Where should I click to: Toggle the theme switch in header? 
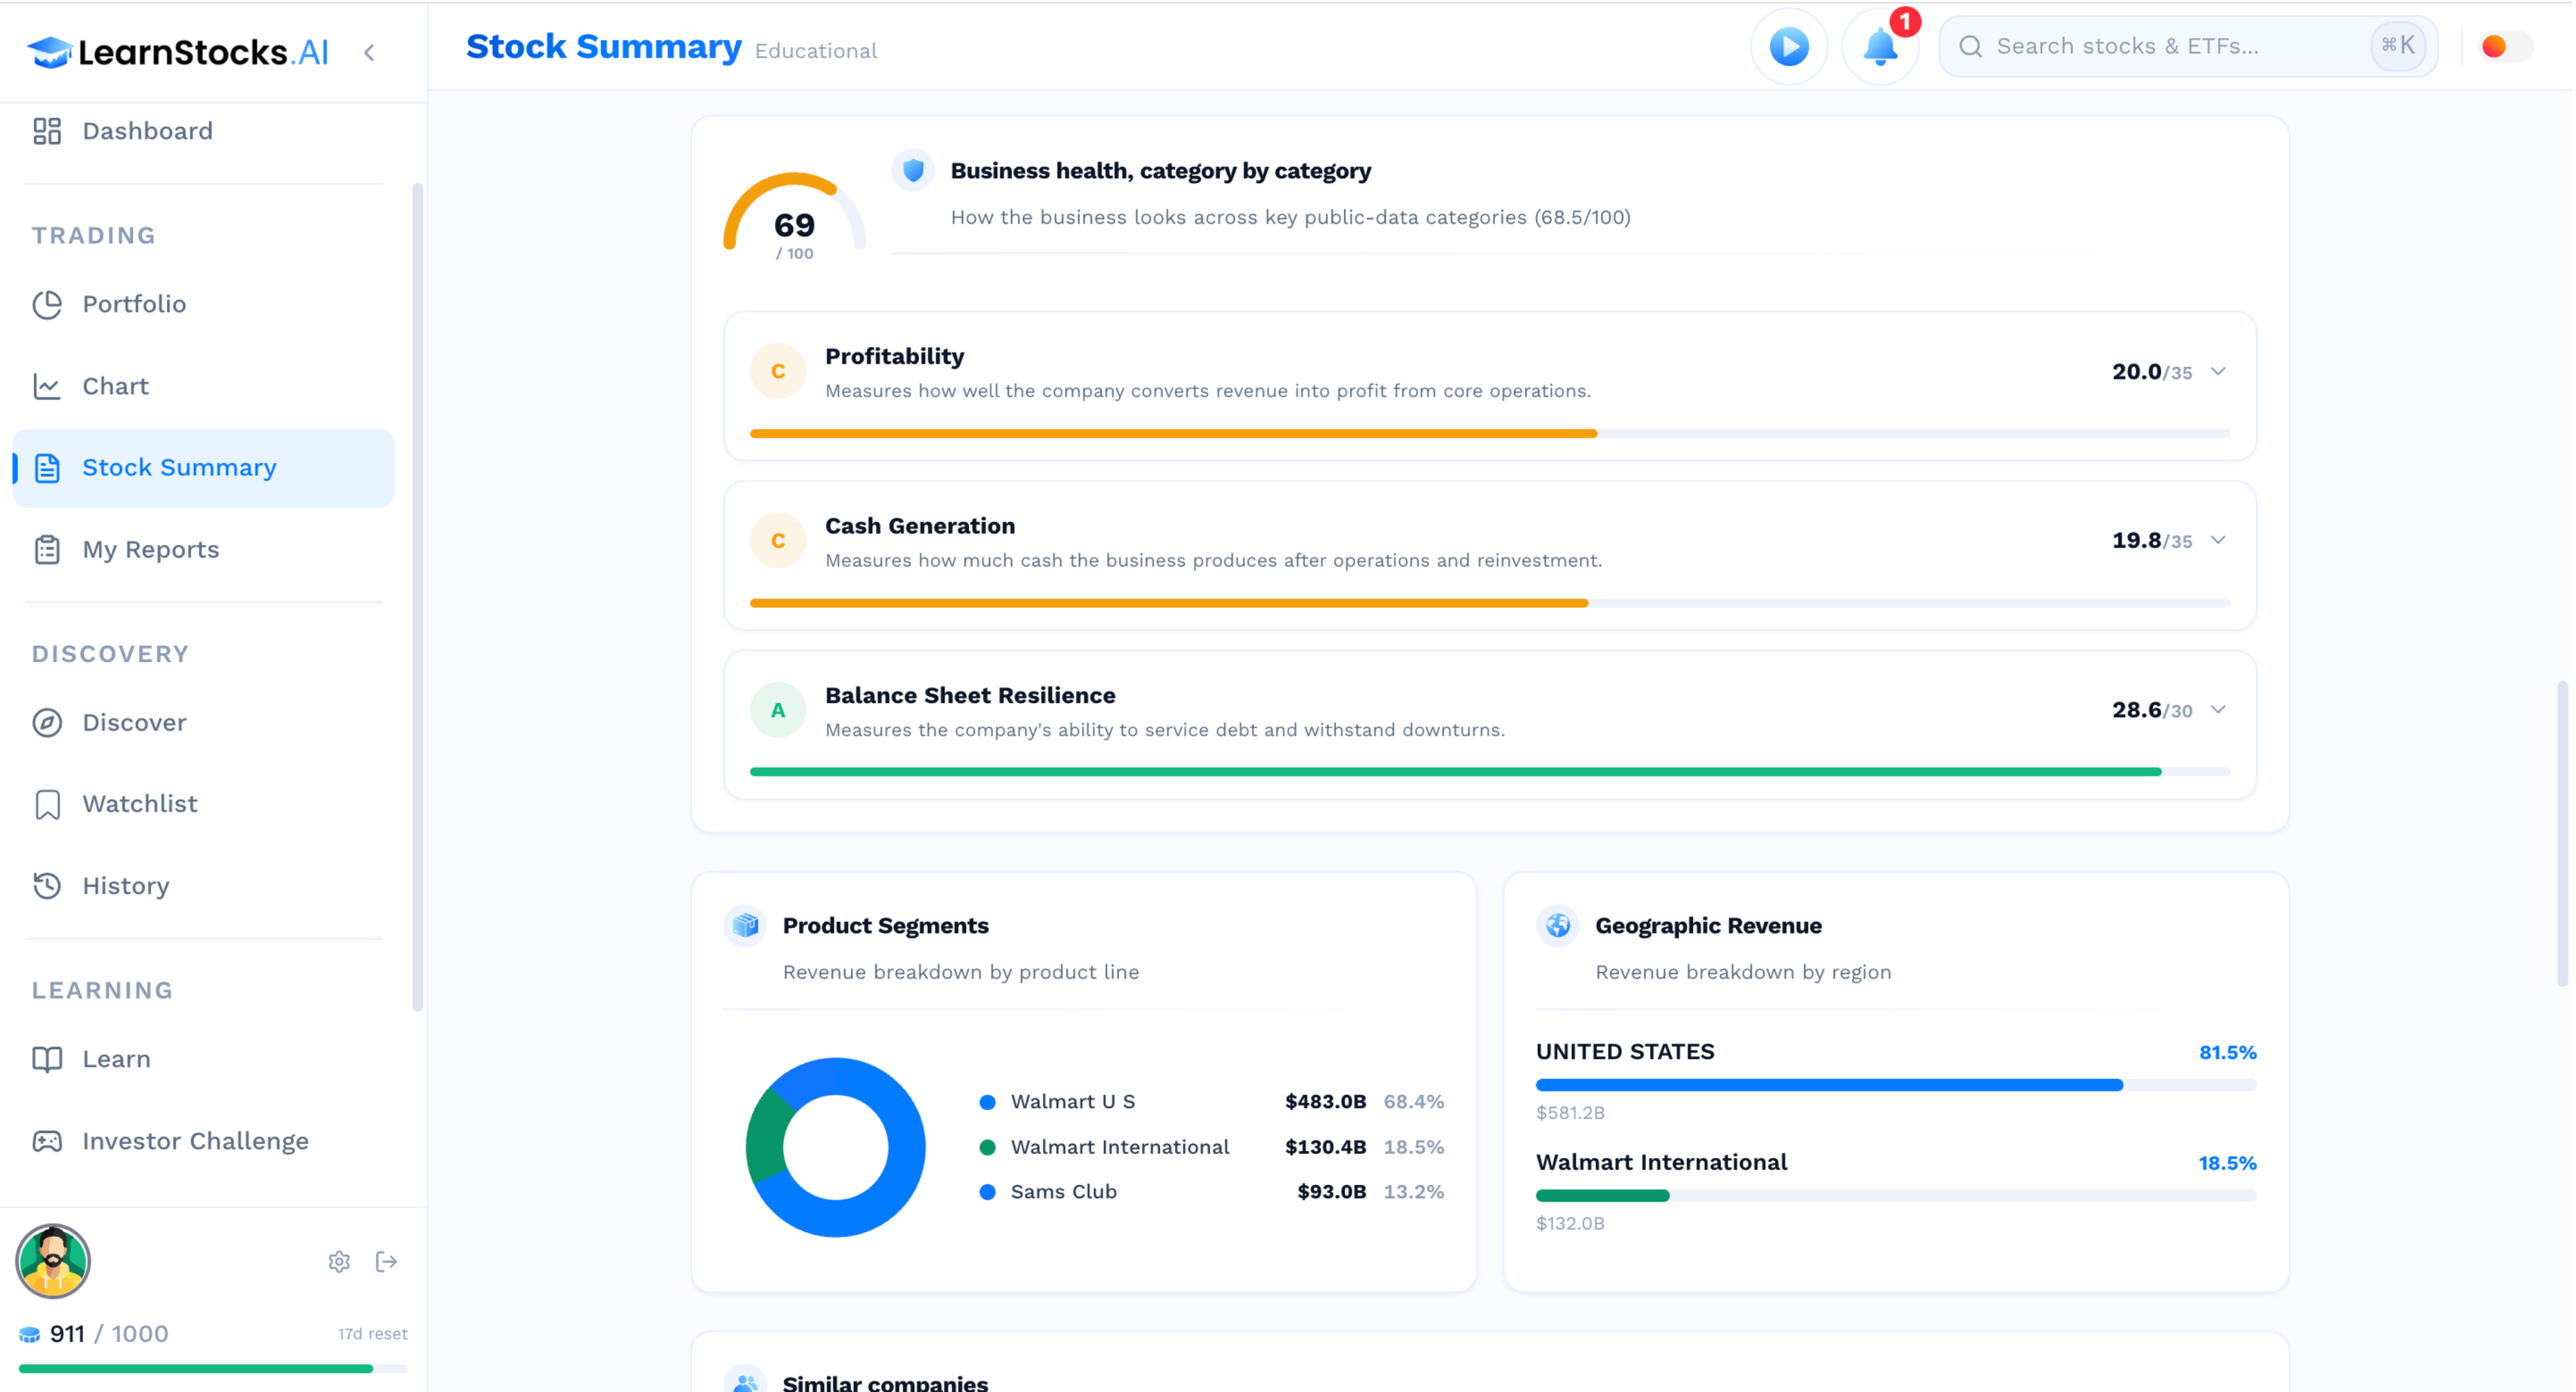(x=2506, y=46)
